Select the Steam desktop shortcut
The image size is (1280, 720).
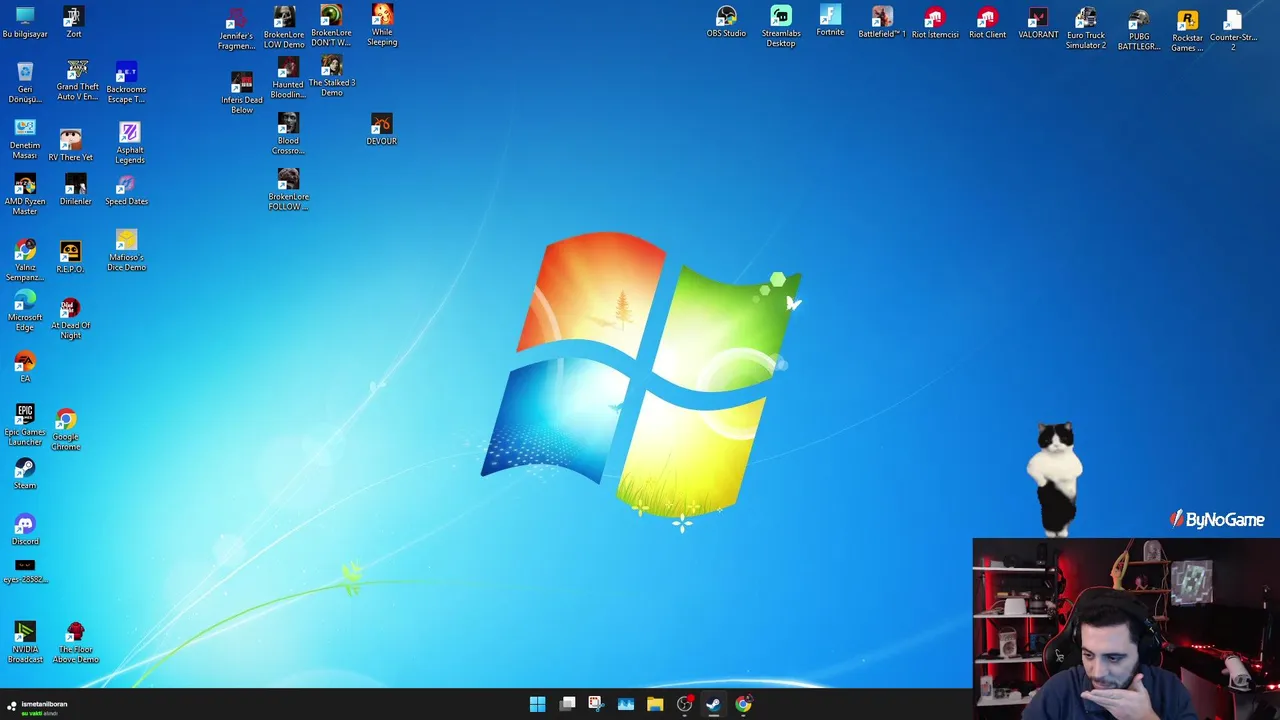[x=25, y=474]
